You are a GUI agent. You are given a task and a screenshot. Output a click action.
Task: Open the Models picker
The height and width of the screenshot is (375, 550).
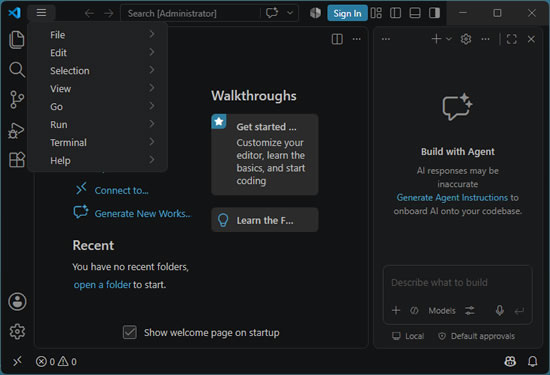[x=442, y=310]
